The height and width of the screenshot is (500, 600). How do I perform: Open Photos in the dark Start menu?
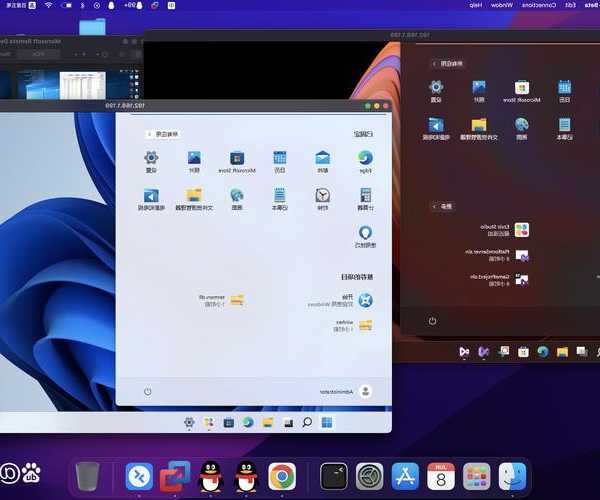(479, 89)
